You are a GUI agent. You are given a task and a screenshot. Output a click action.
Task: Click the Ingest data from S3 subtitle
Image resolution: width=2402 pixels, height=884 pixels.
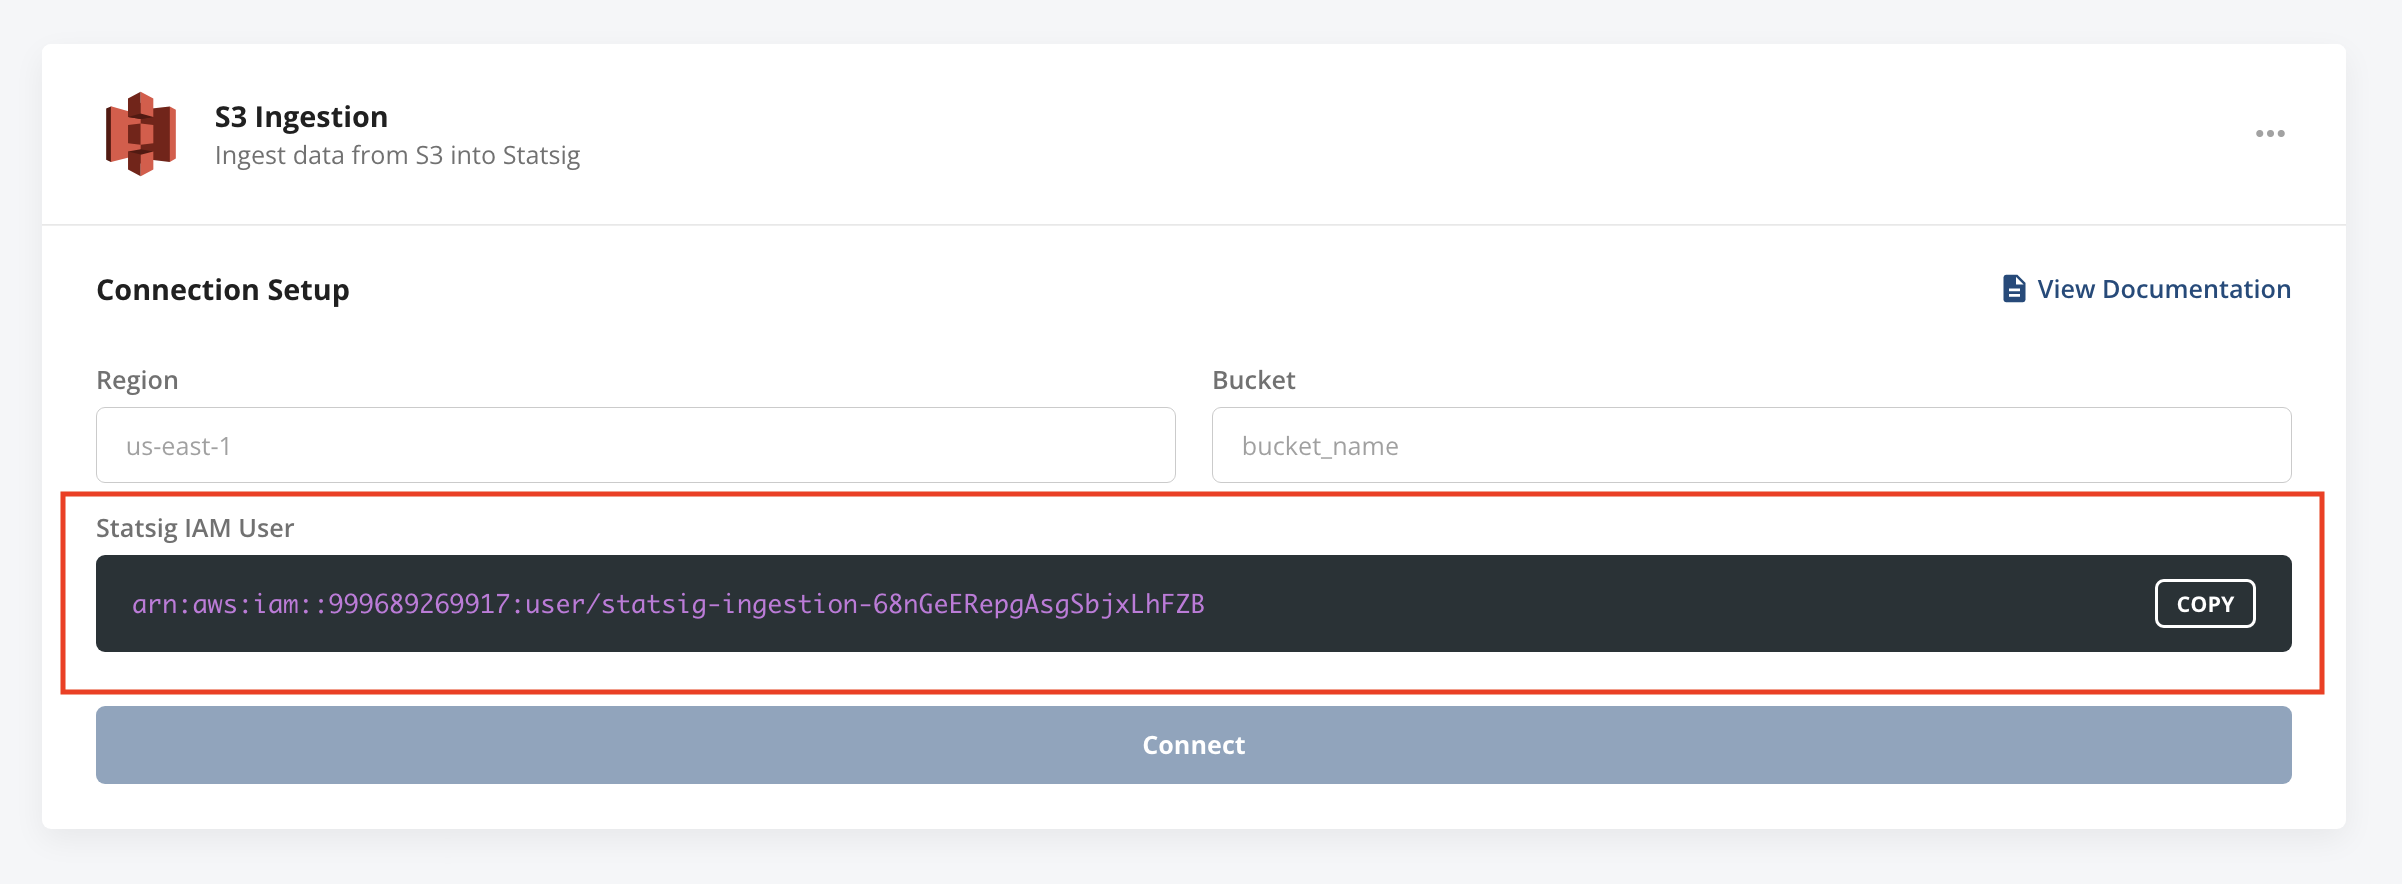(397, 154)
